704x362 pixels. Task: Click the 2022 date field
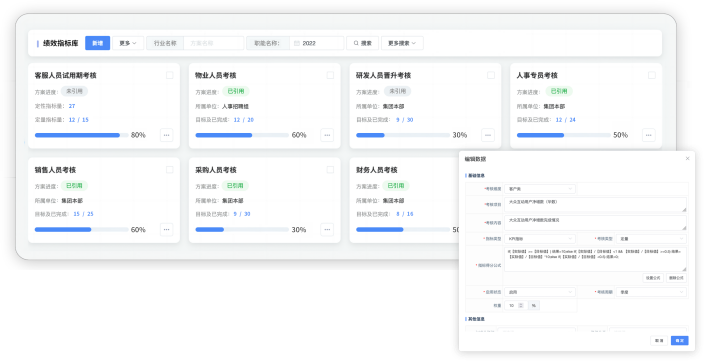[x=317, y=43]
